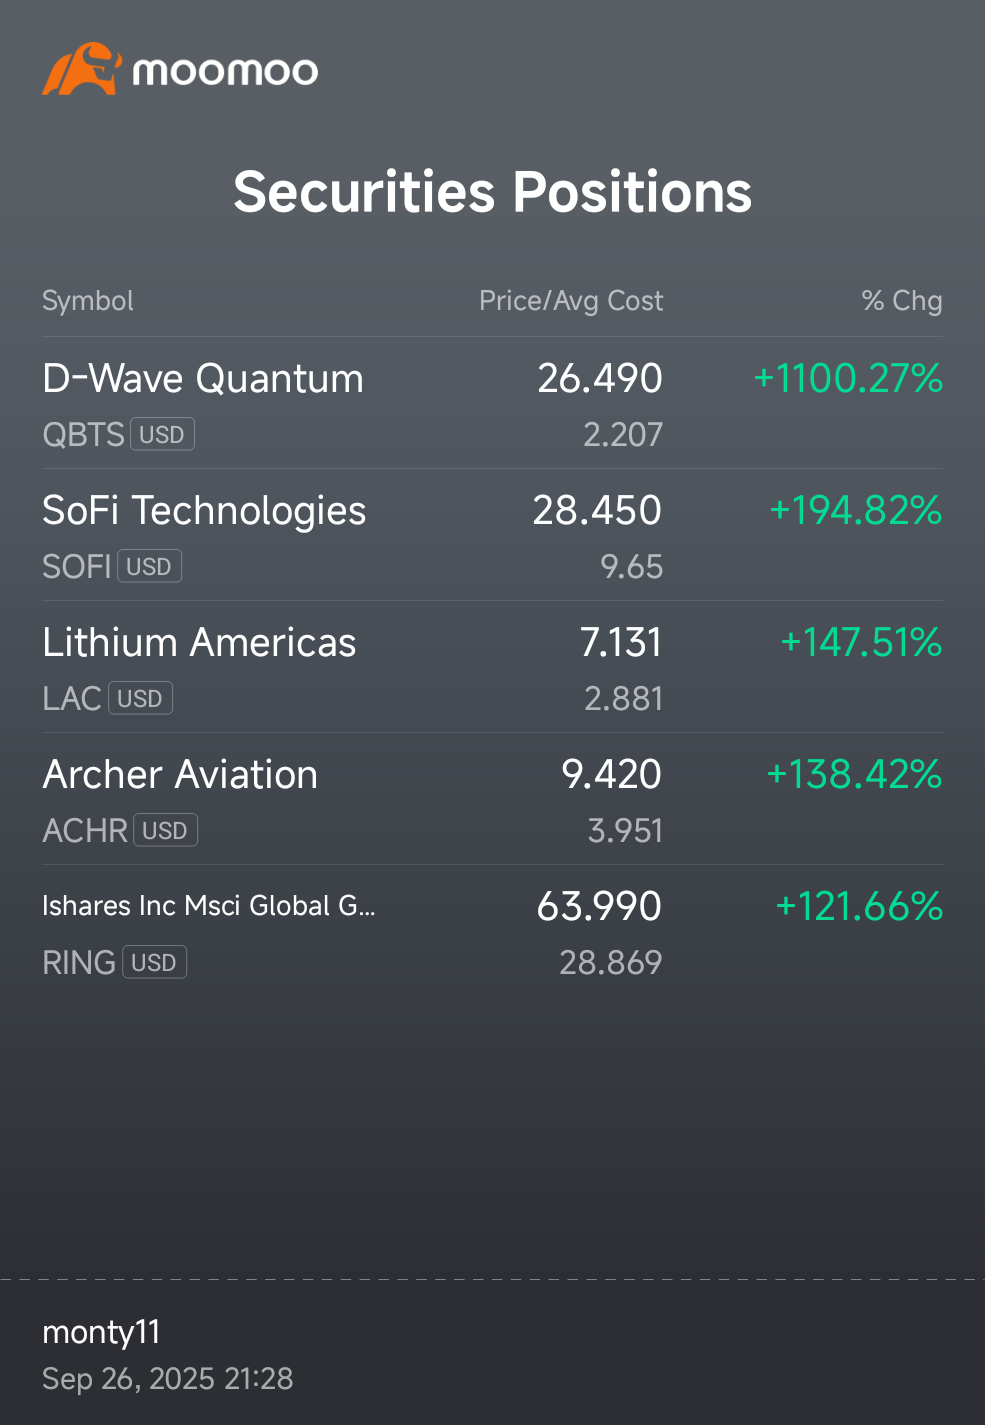
Task: Select the Ishares Inc Msci Global row
Action: tap(492, 931)
